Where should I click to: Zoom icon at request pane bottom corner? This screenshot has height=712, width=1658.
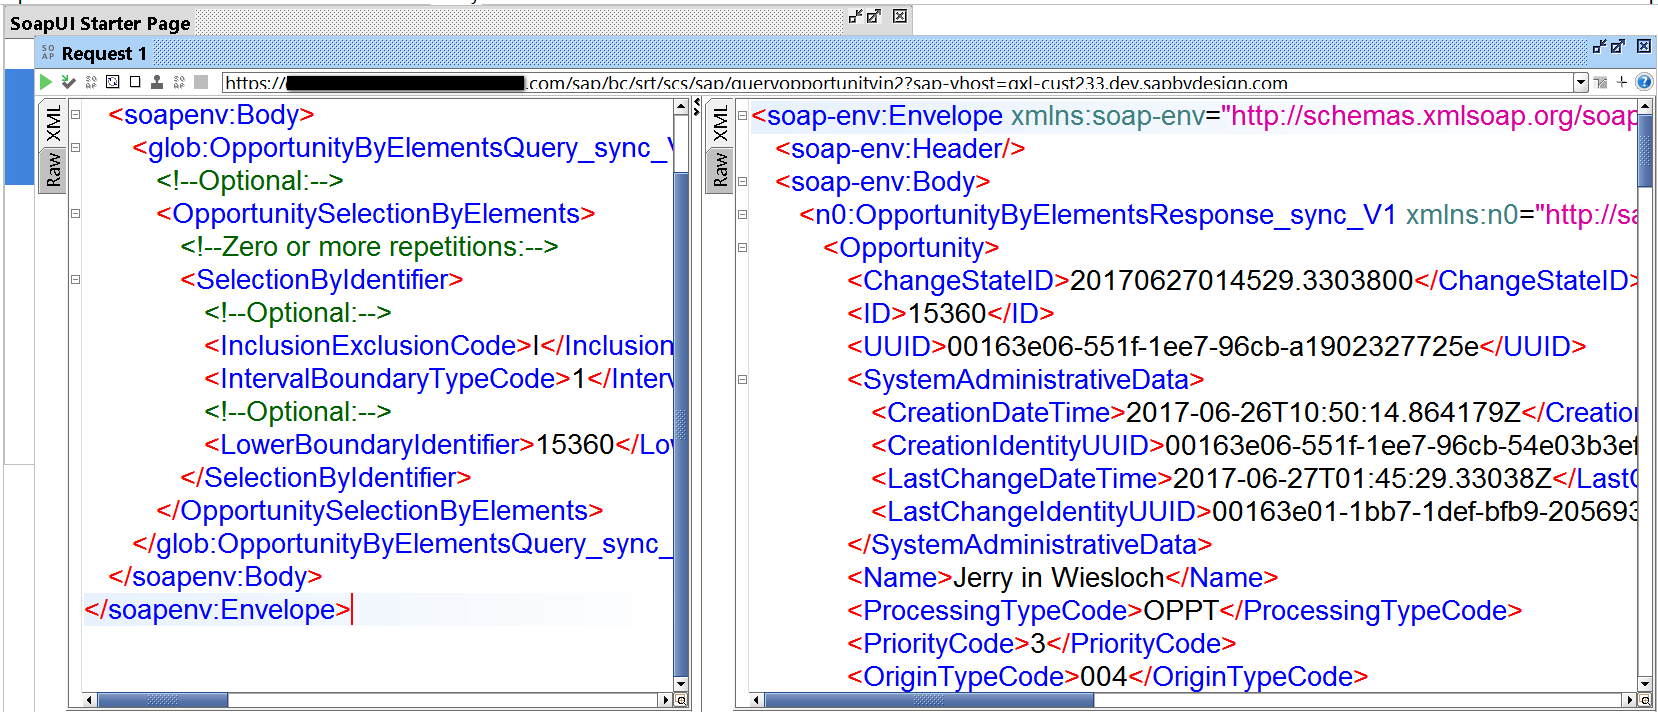pyautogui.click(x=681, y=700)
